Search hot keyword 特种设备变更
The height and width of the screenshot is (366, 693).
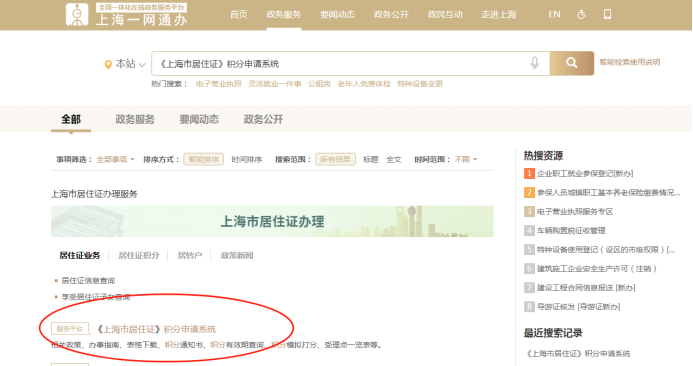coord(420,84)
